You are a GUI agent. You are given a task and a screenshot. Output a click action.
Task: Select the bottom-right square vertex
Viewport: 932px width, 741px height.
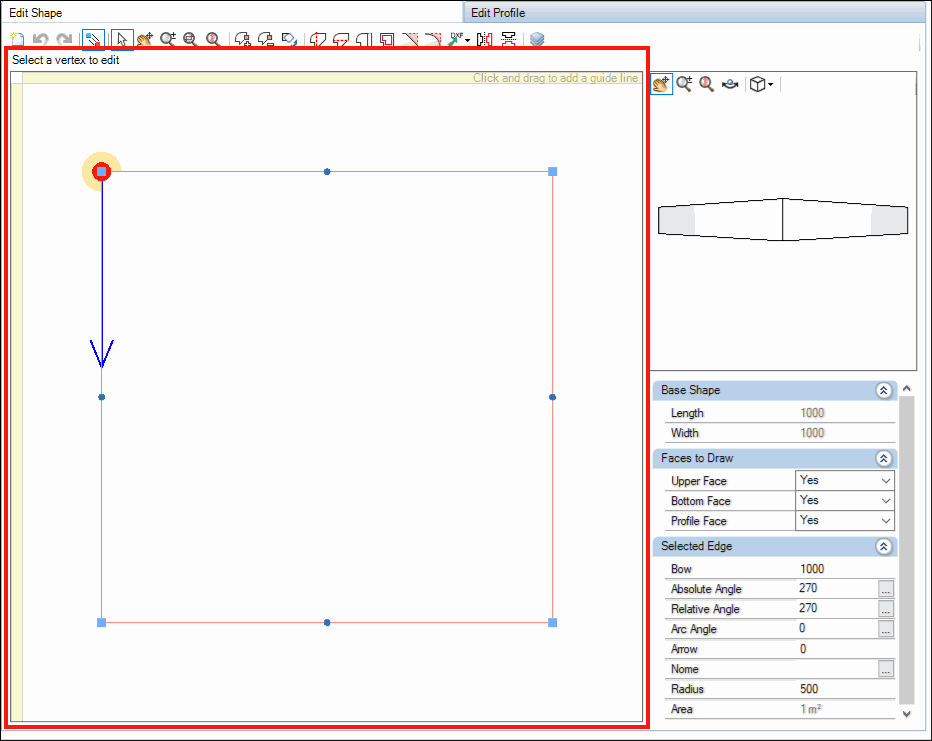click(x=552, y=622)
